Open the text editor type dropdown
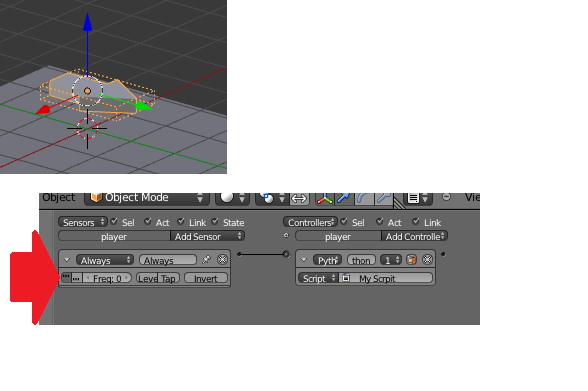The height and width of the screenshot is (391, 588). (418, 198)
